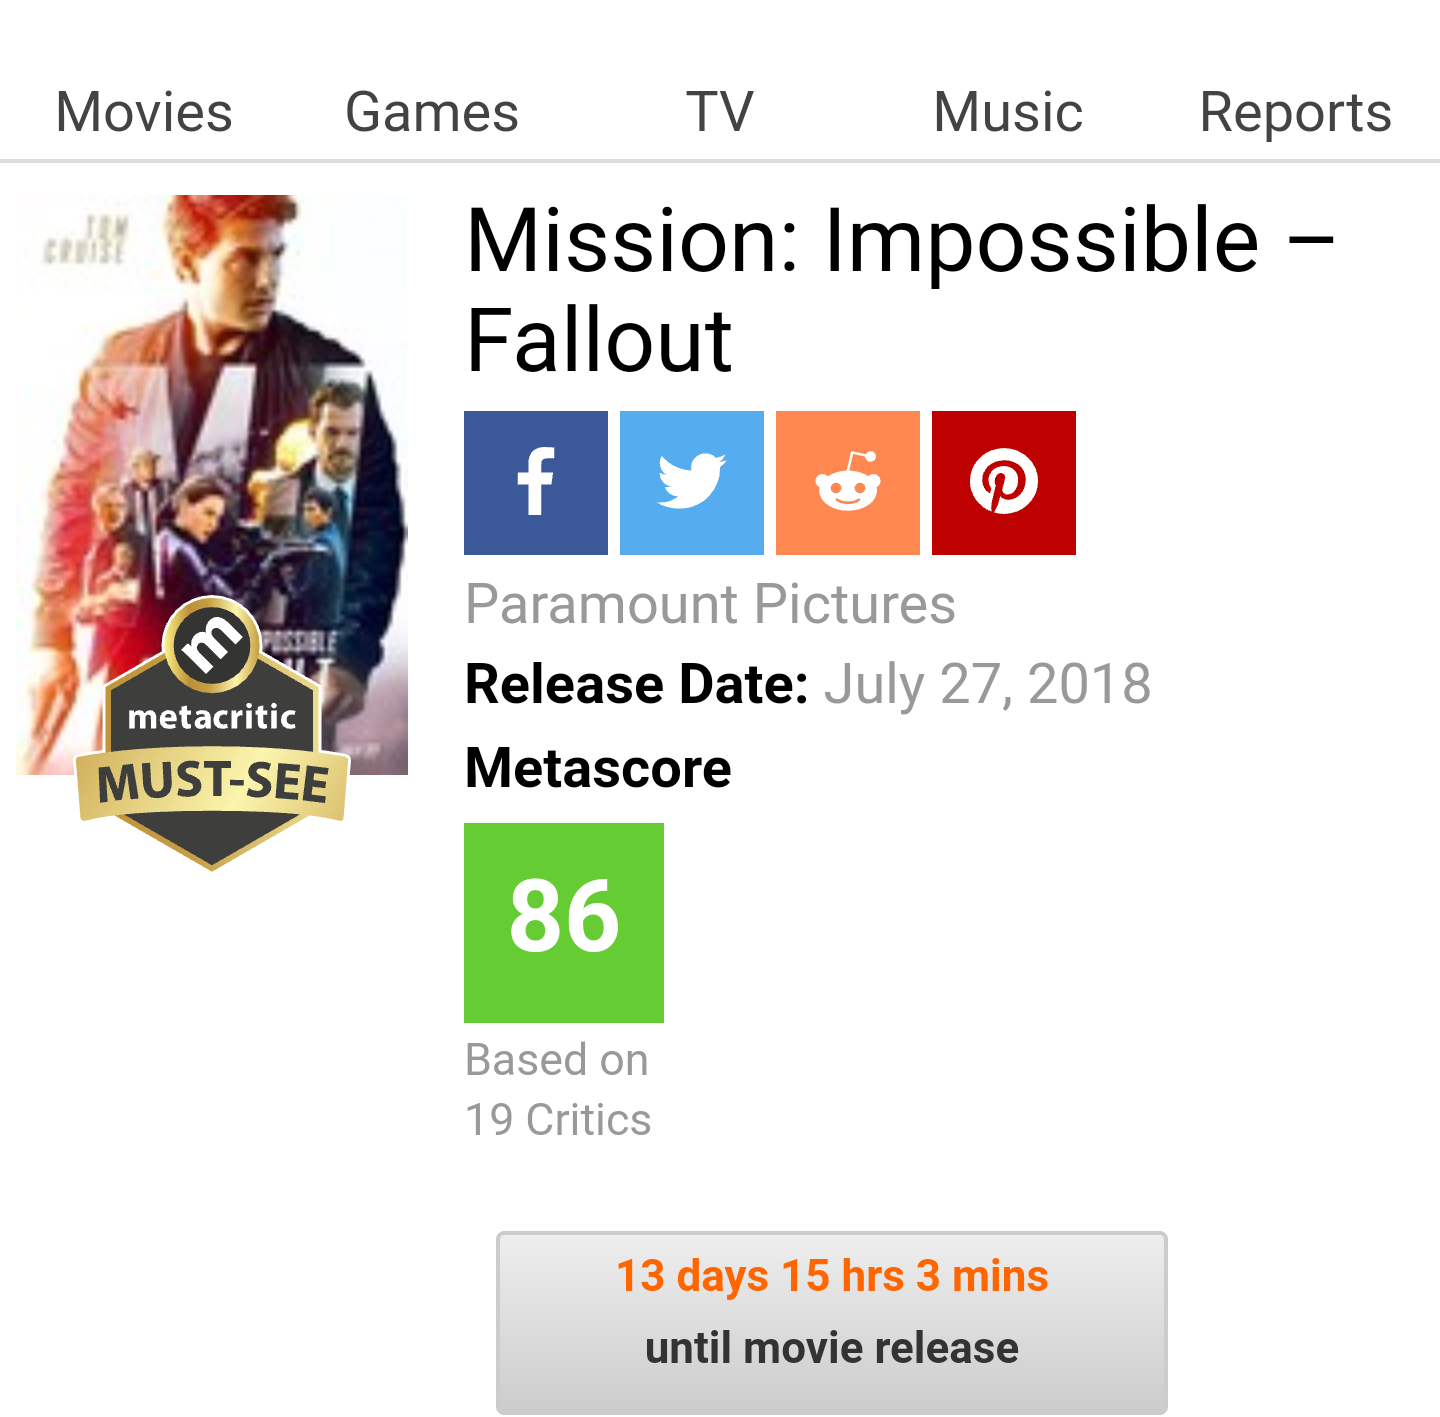1440x1417 pixels.
Task: Share the movie on Facebook
Action: (x=536, y=483)
